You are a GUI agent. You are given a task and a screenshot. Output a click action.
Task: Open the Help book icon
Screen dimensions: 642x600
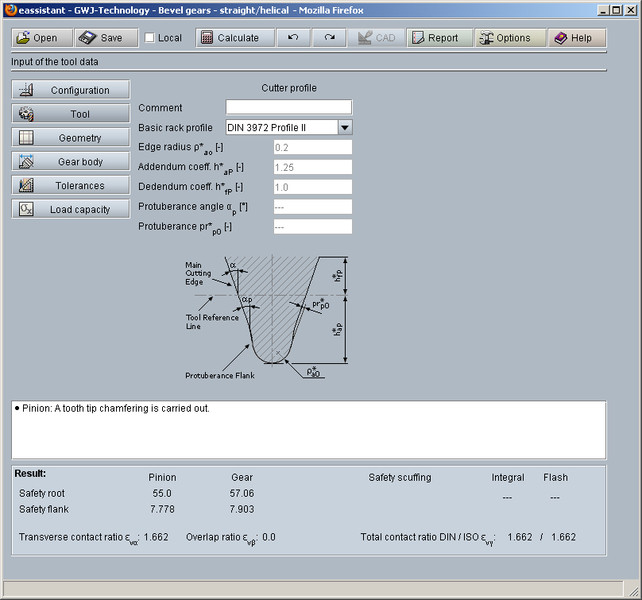coord(560,38)
